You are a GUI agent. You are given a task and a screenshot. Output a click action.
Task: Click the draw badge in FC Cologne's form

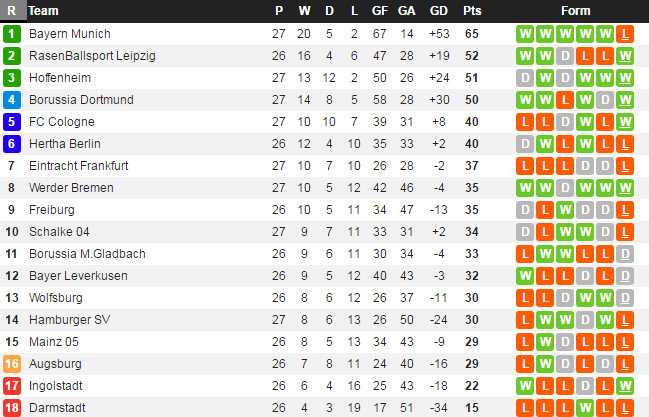pos(565,121)
